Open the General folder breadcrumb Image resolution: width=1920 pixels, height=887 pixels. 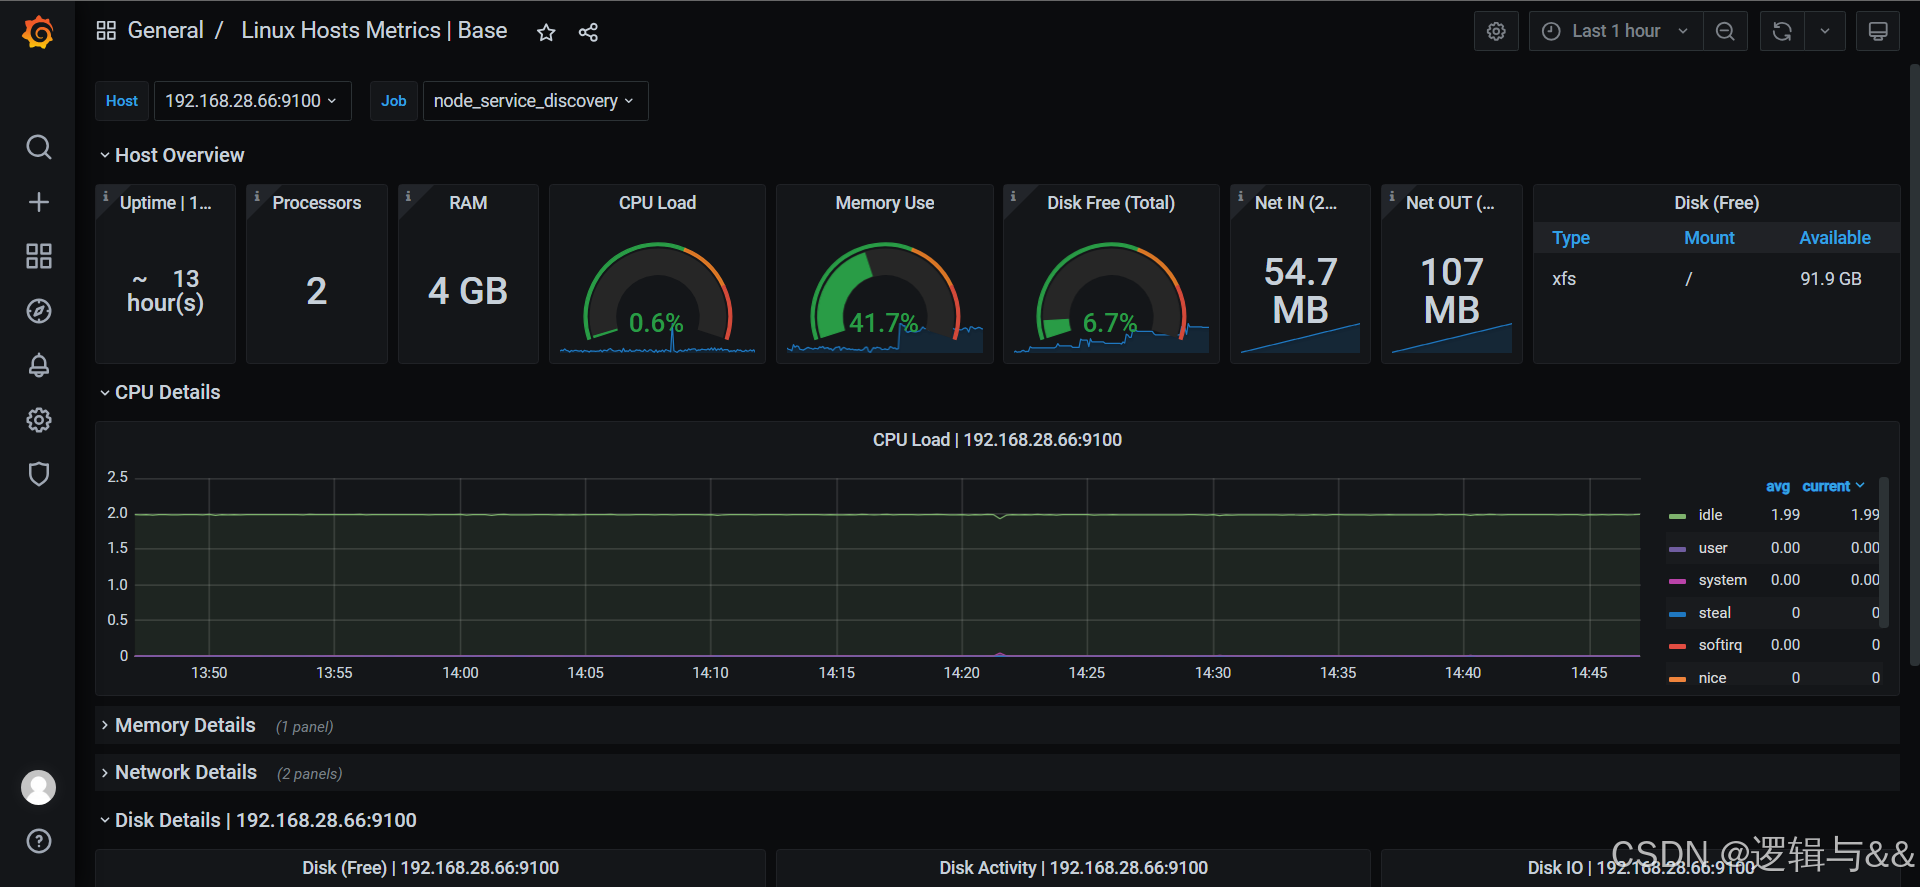[165, 31]
